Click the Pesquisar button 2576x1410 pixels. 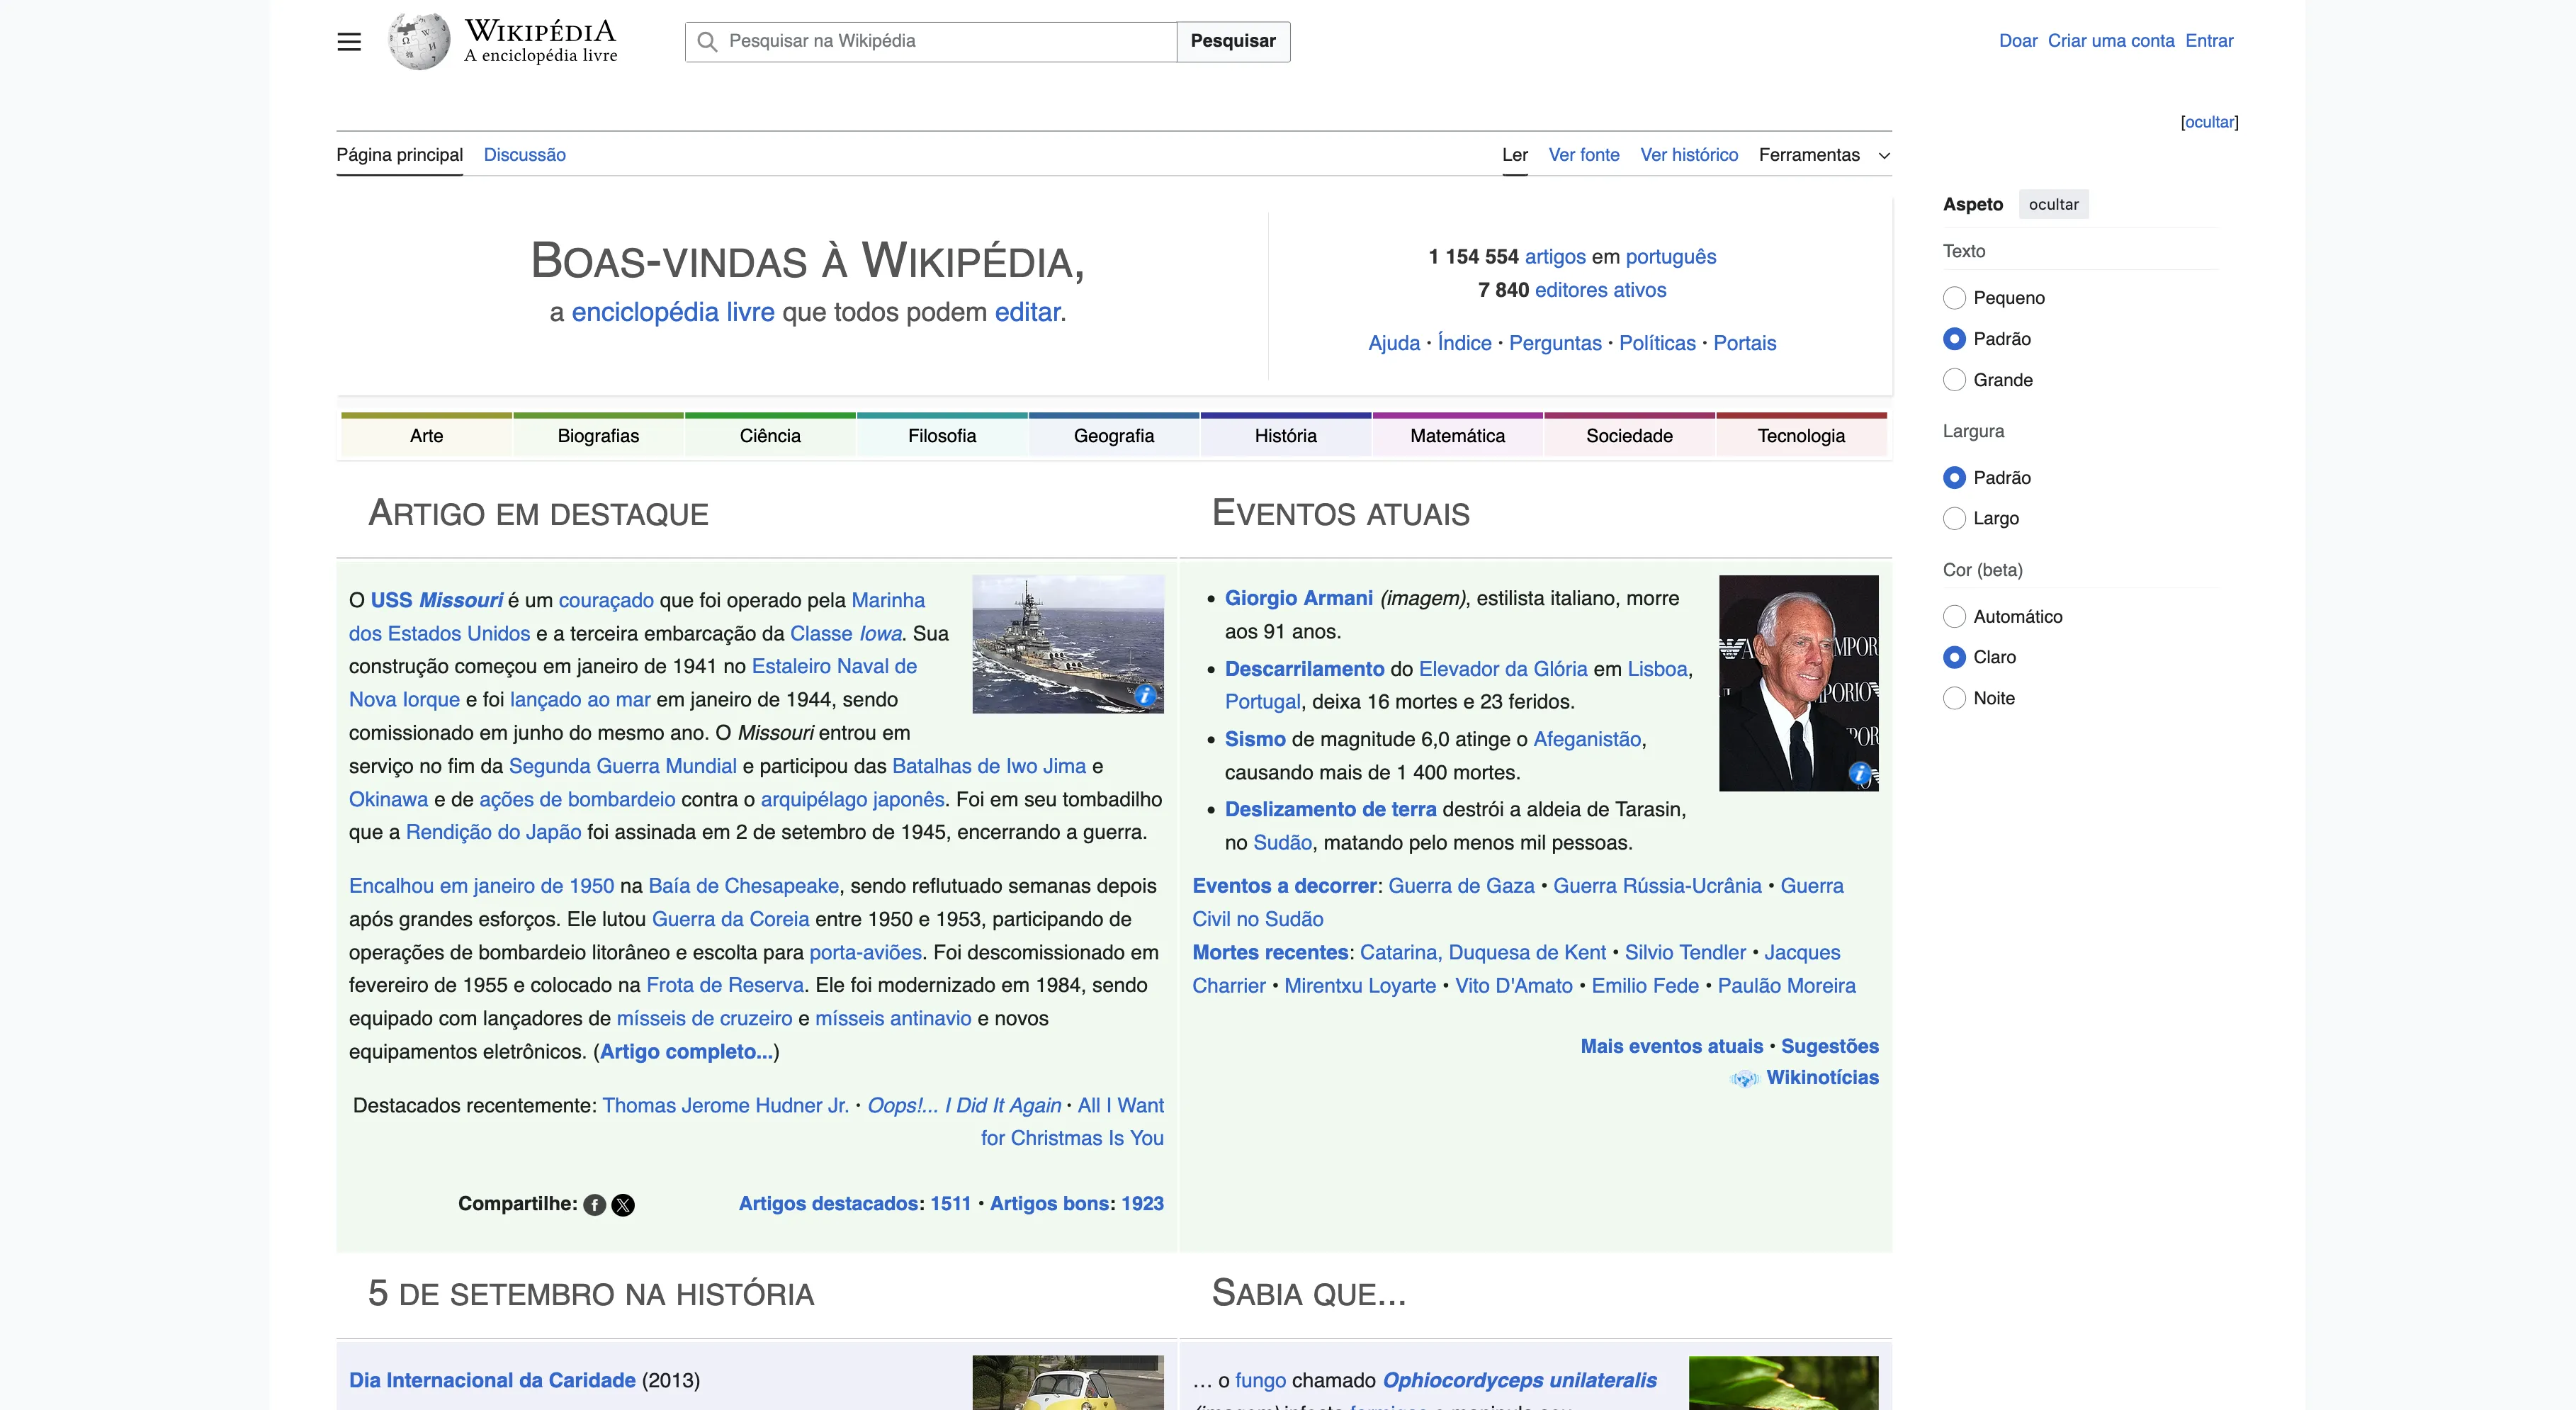(x=1233, y=41)
